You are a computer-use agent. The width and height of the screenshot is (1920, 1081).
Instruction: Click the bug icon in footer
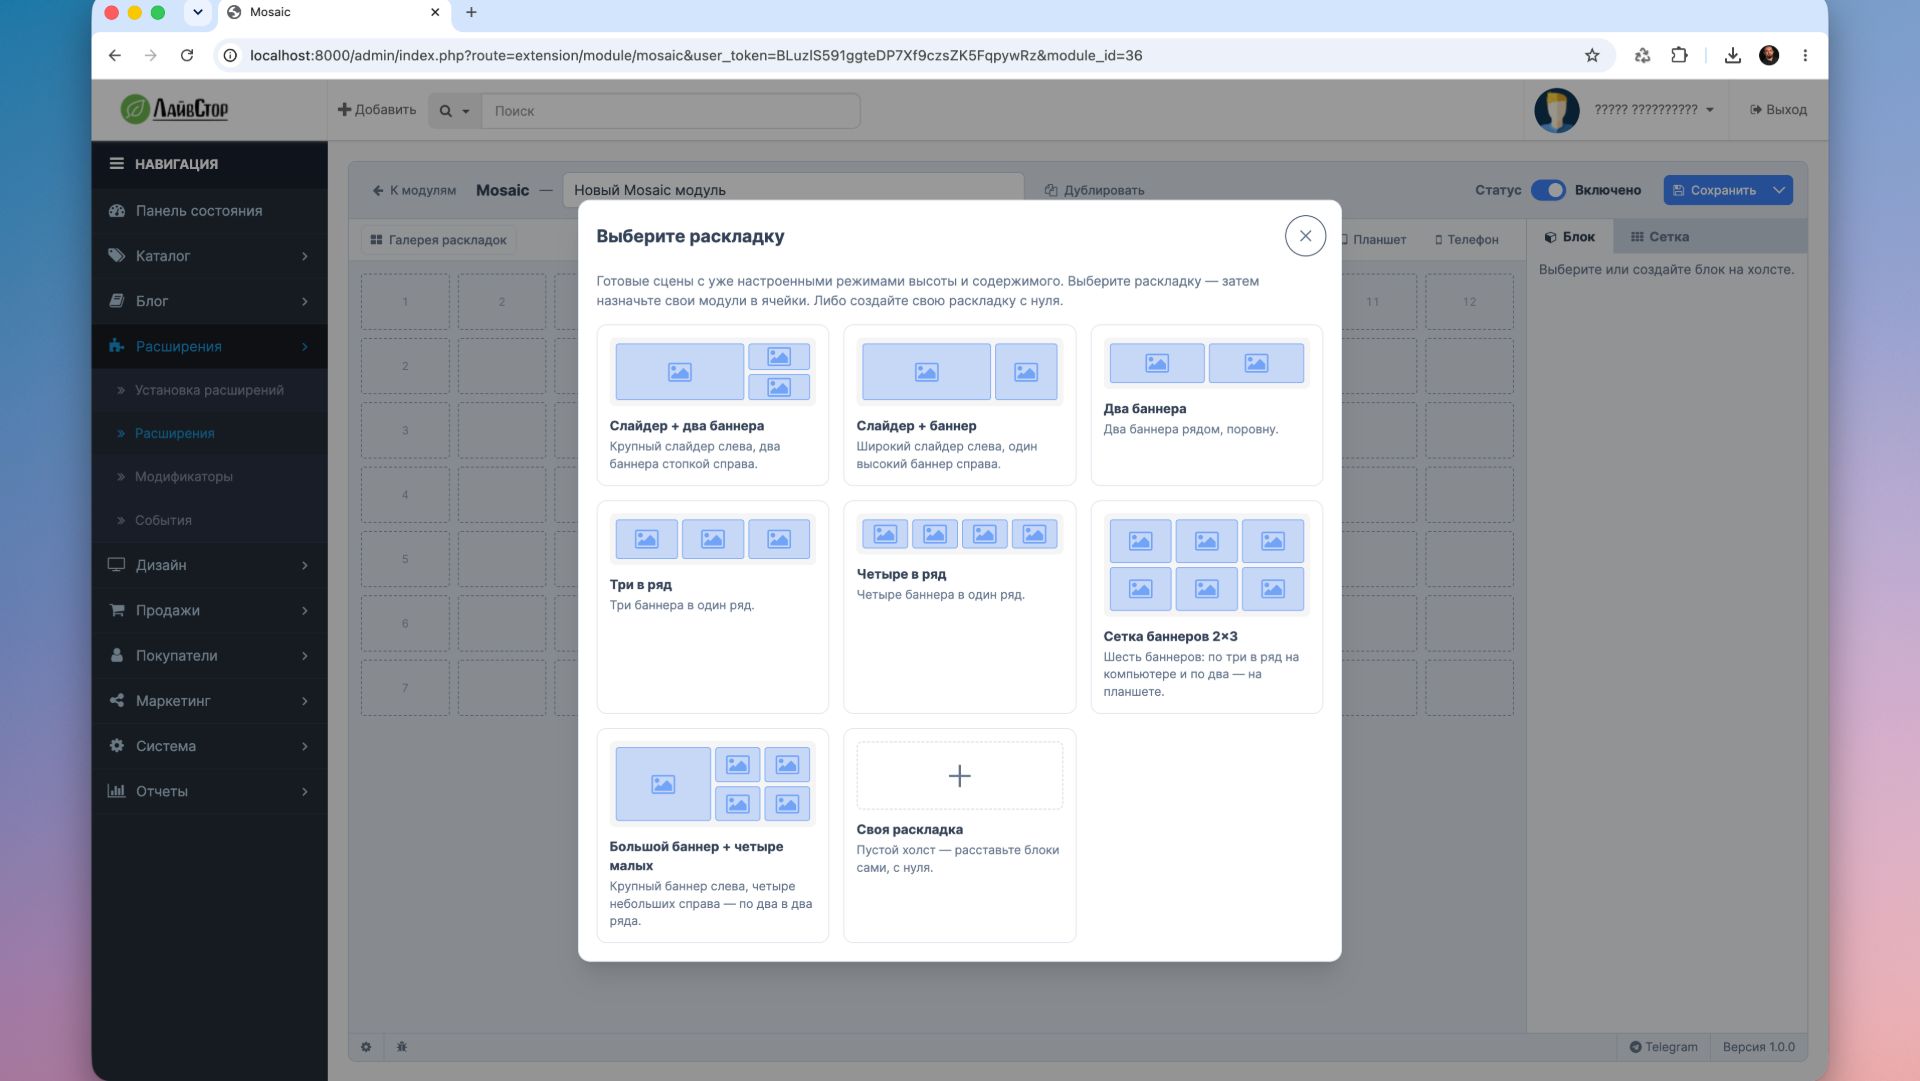coord(402,1047)
